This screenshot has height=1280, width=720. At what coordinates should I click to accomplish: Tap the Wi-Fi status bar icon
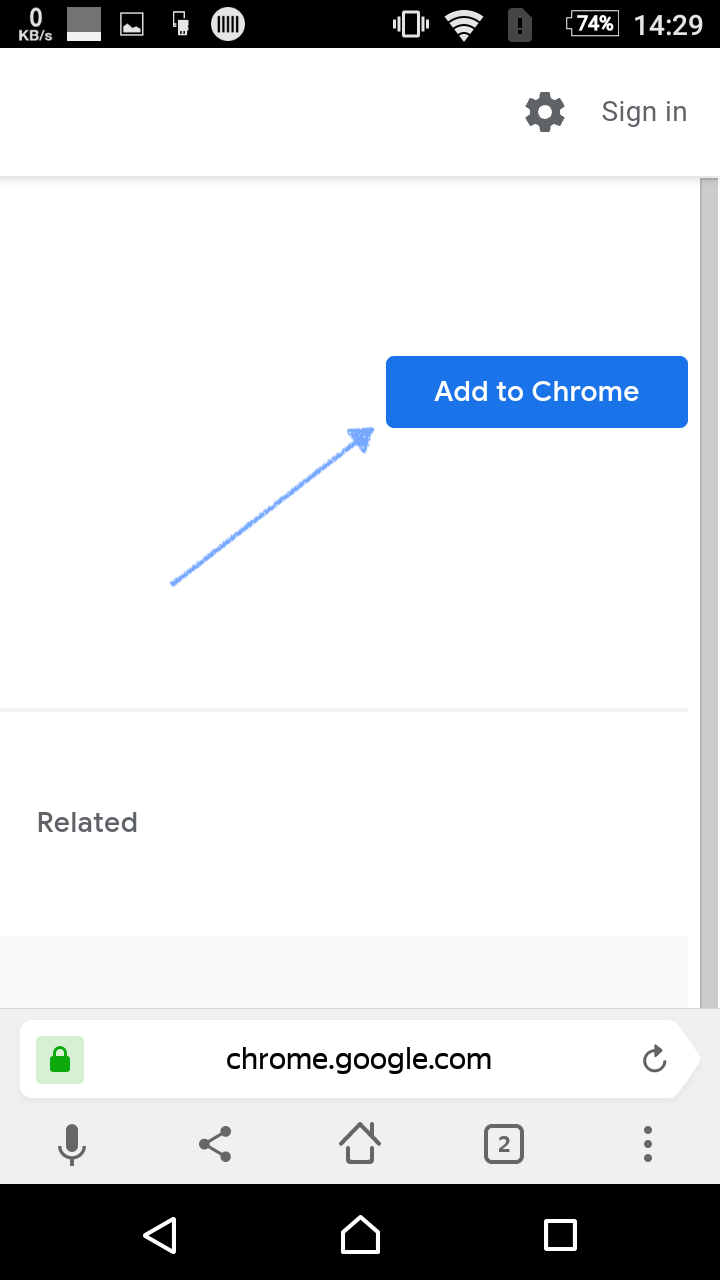tap(464, 24)
